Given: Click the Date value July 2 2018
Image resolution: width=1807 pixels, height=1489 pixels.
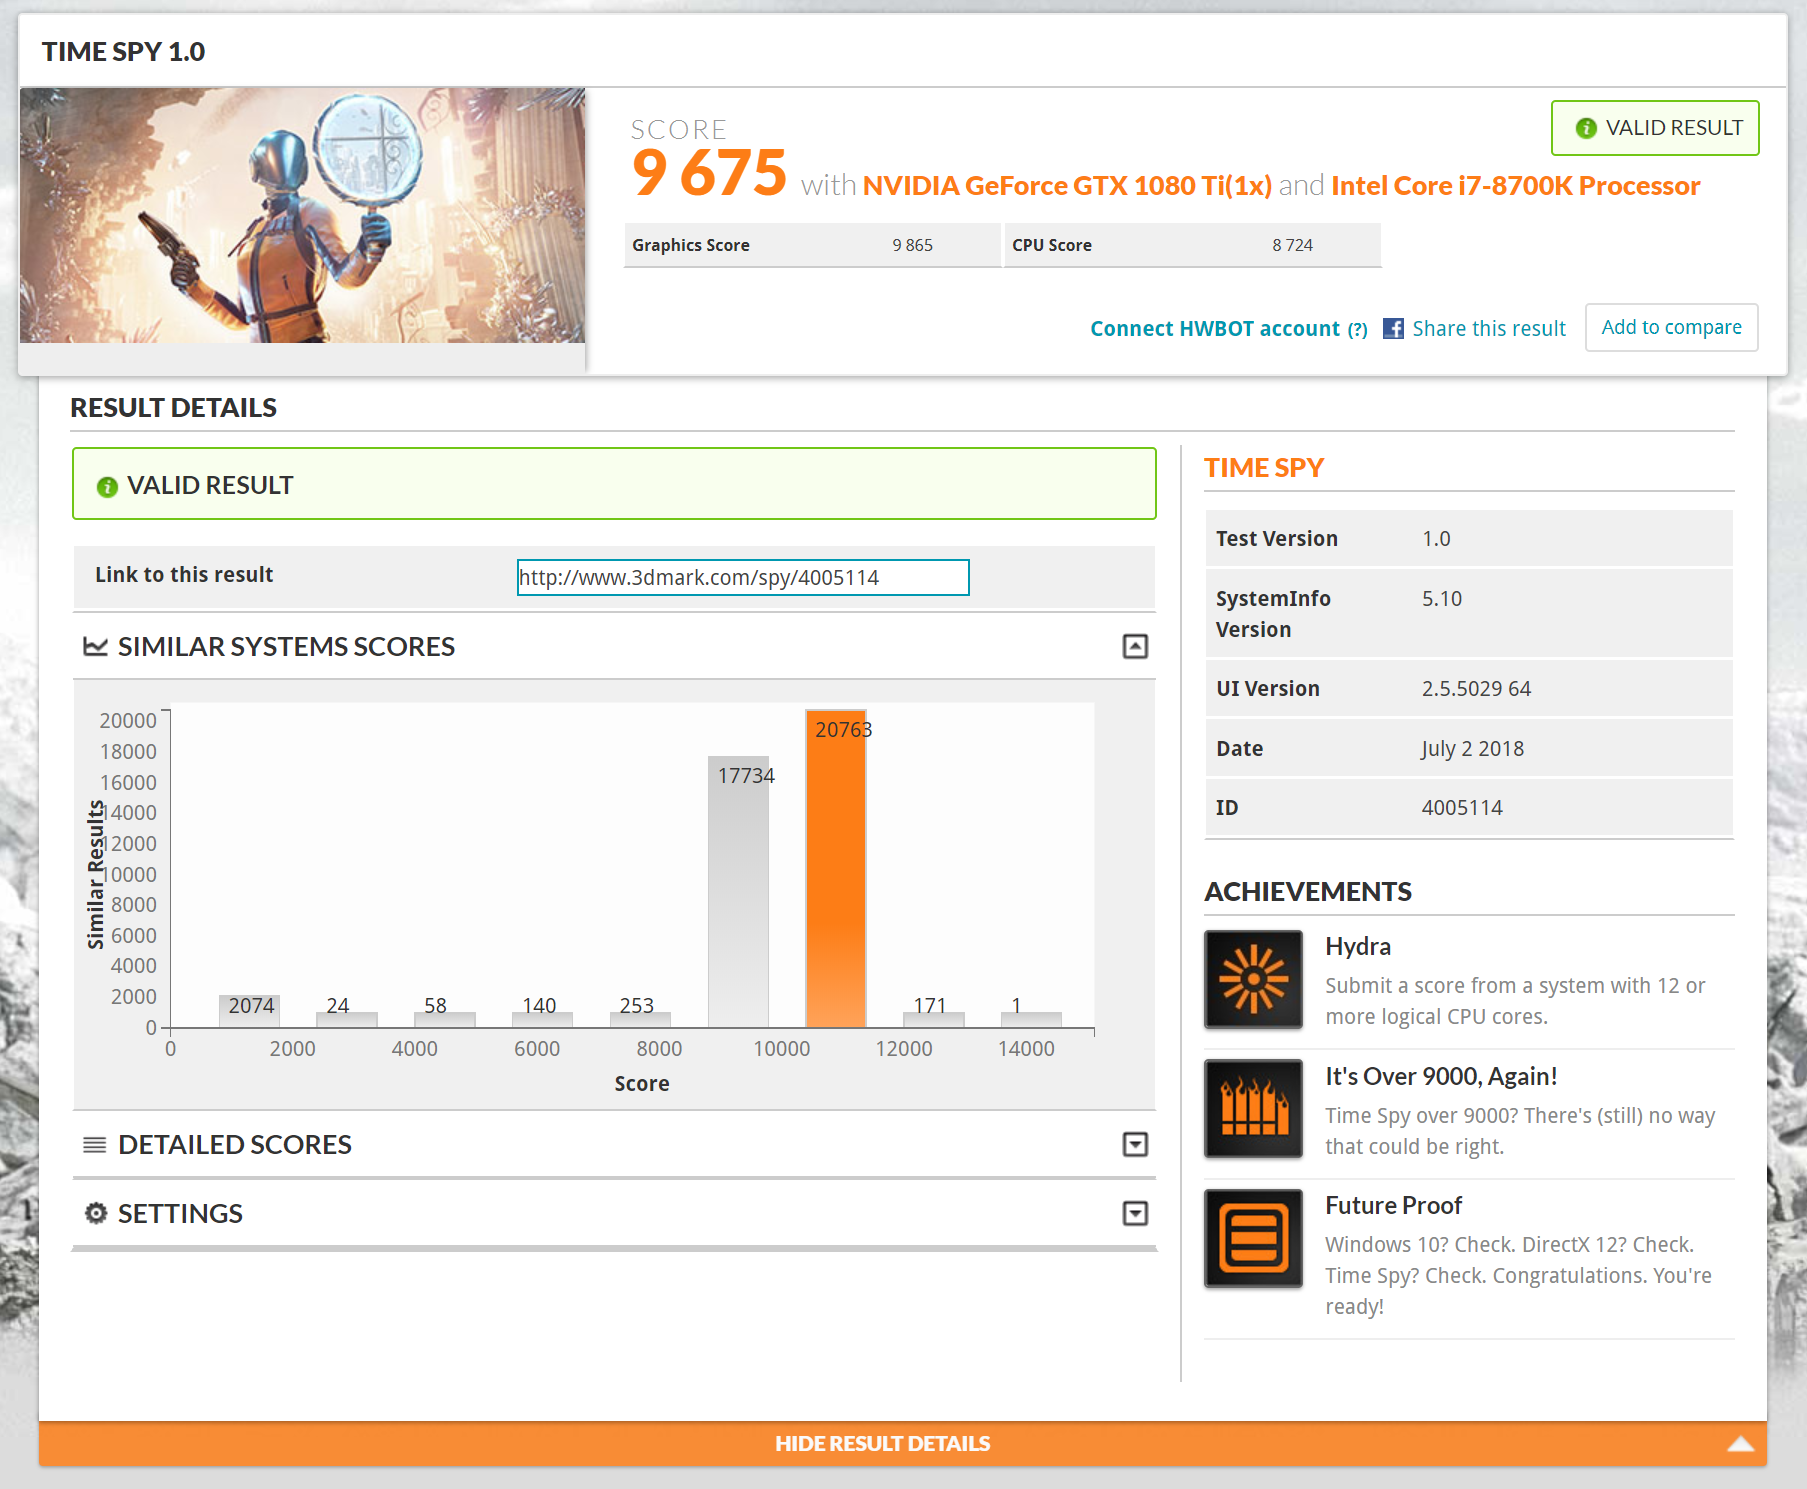Looking at the screenshot, I should pyautogui.click(x=1473, y=749).
